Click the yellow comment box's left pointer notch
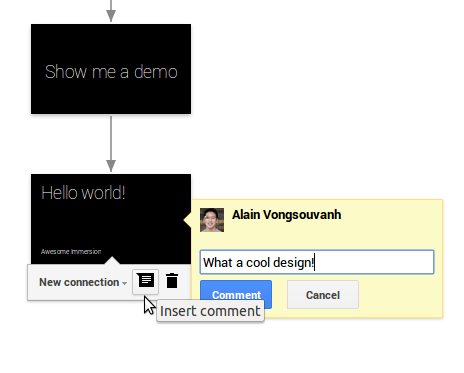 tap(187, 220)
